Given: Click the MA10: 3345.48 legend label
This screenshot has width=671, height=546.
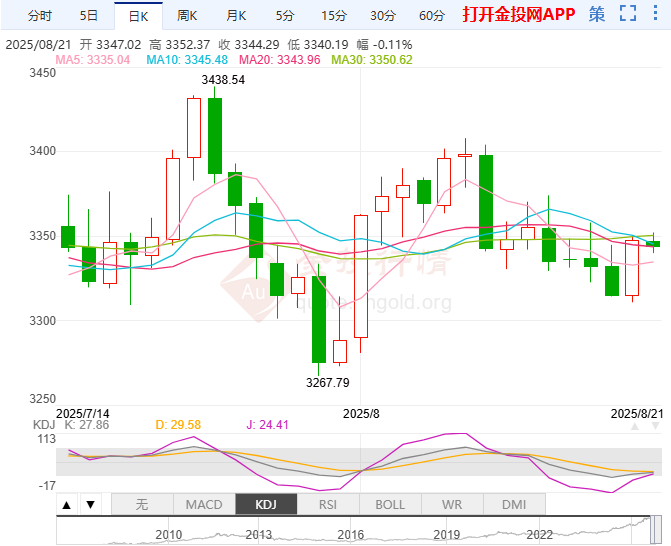Looking at the screenshot, I should 187,59.
